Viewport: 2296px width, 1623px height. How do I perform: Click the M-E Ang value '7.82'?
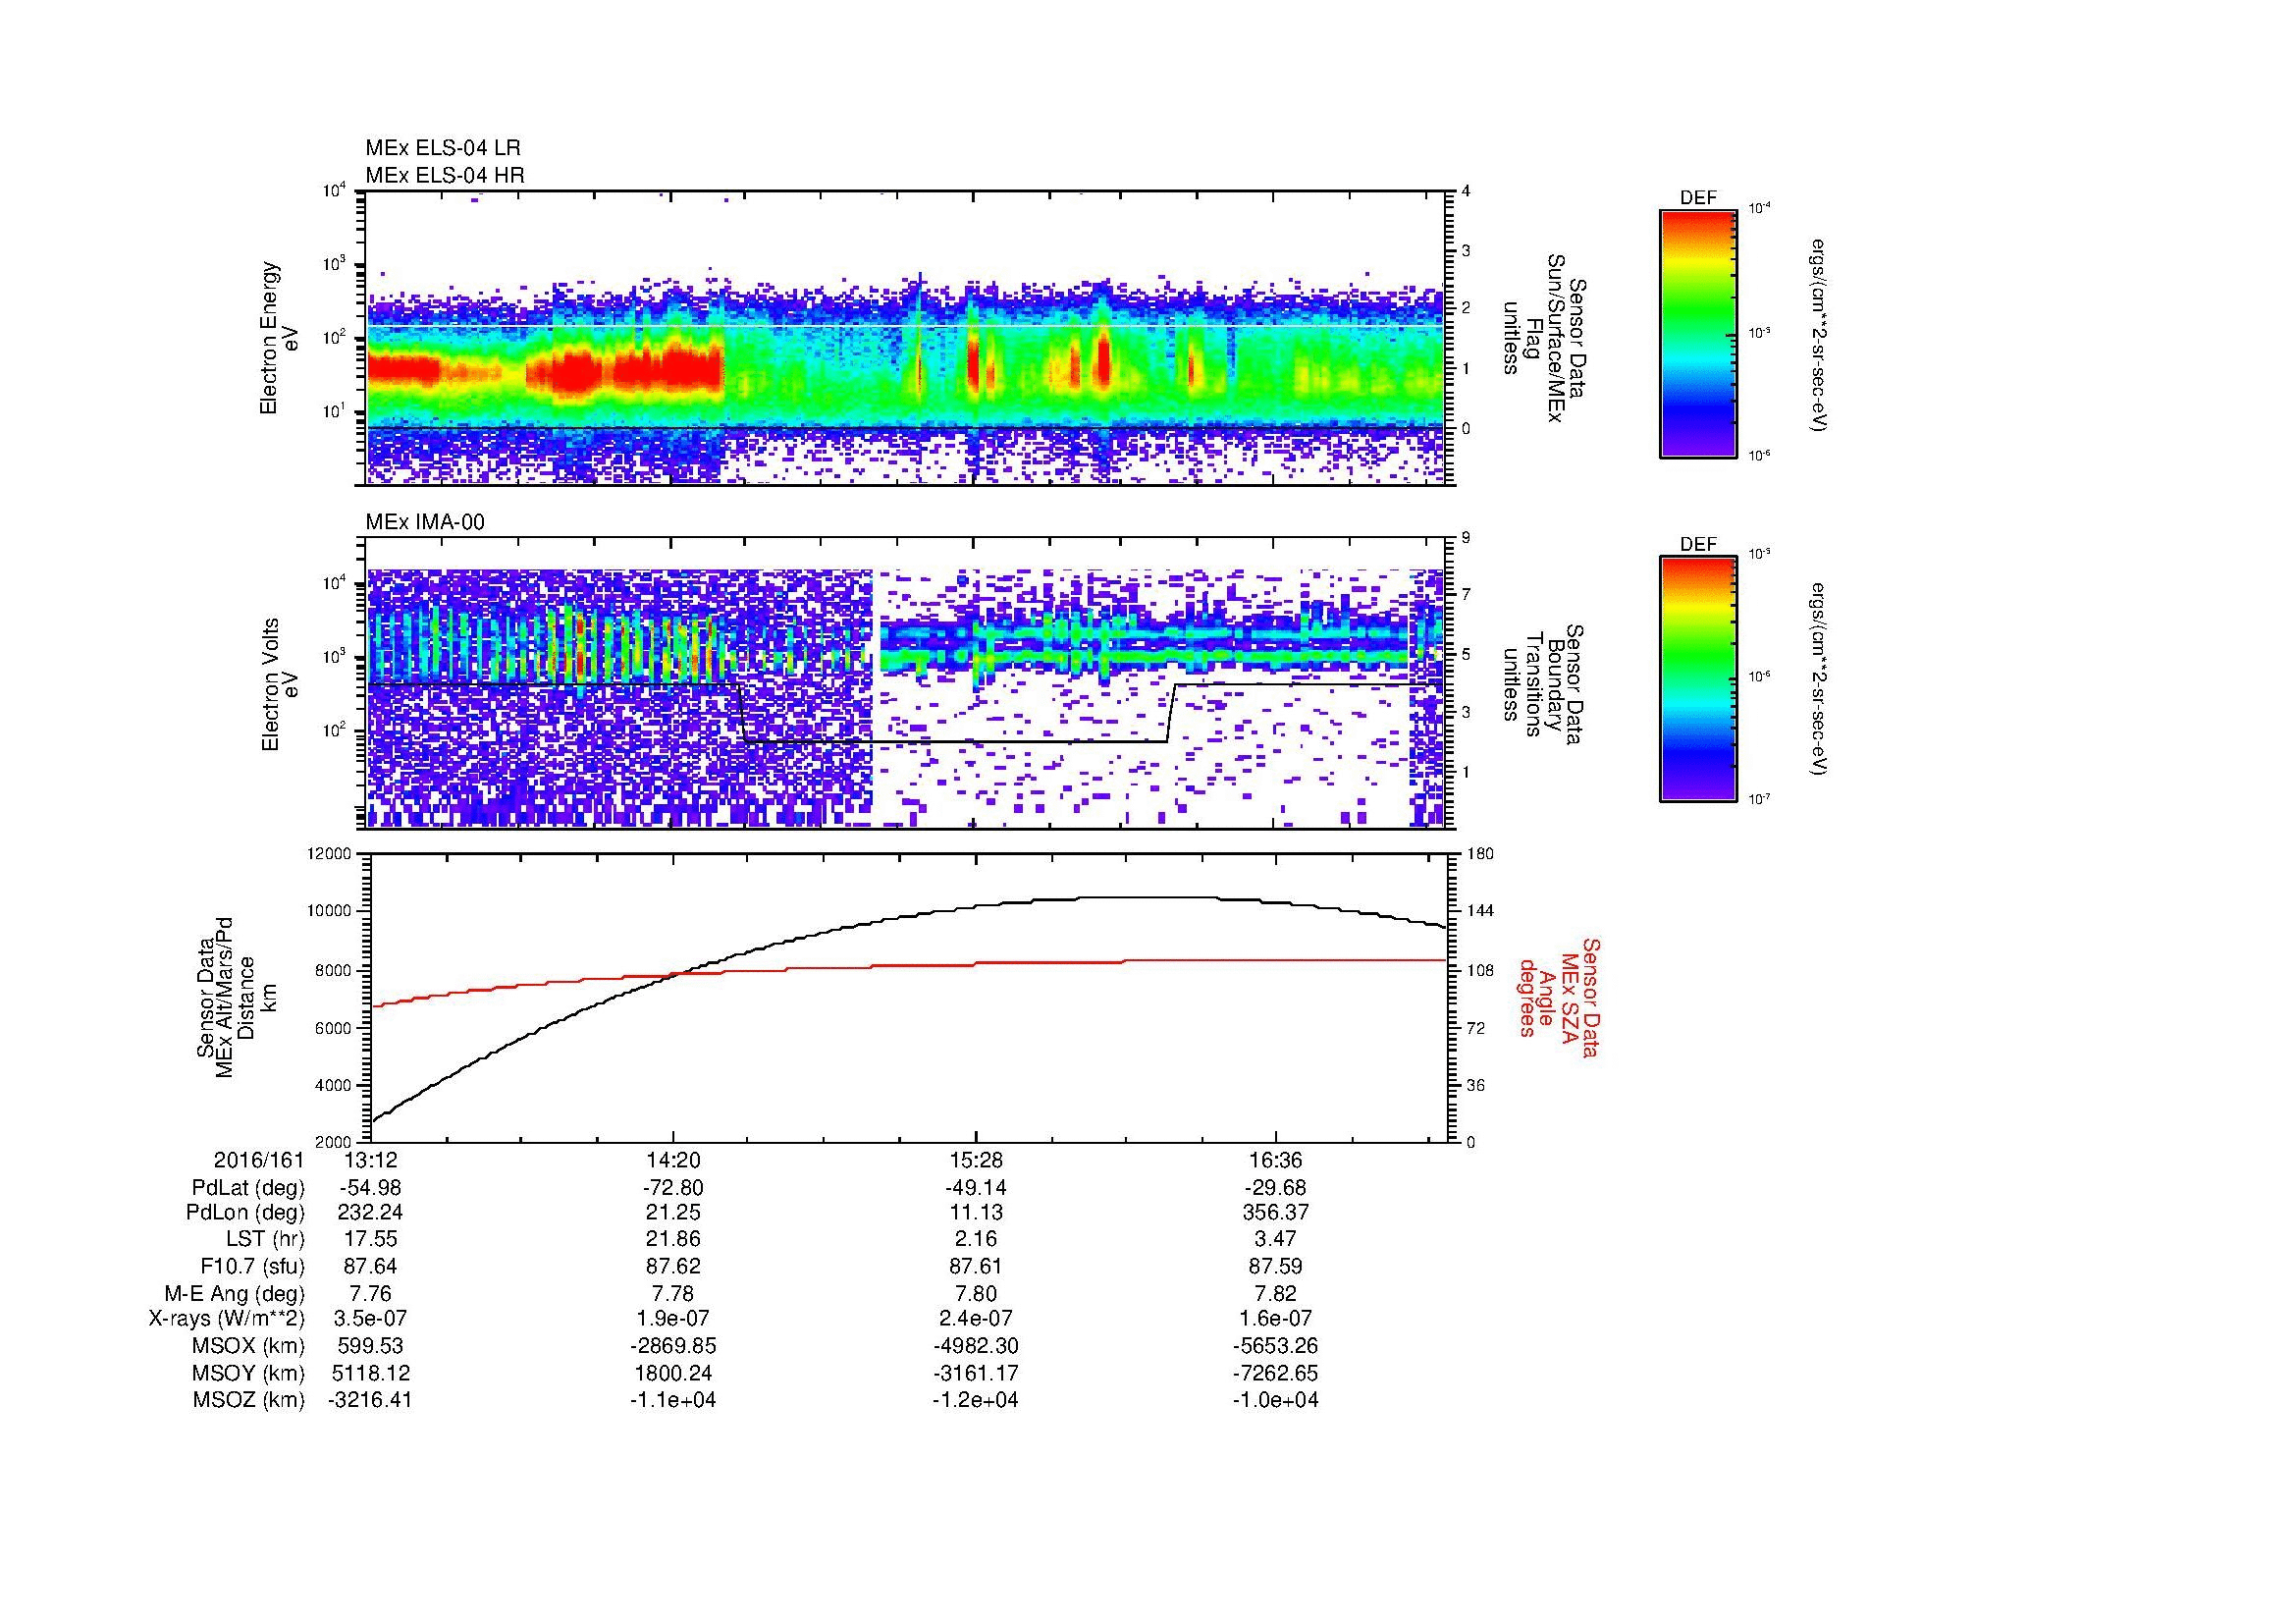tap(1276, 1293)
